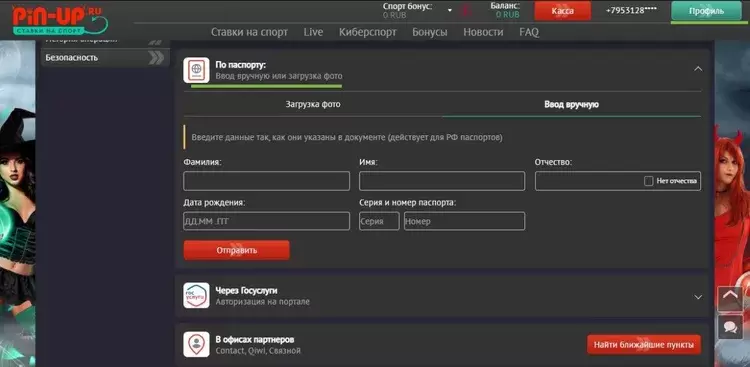Screen dimensions: 750x367
Task: Select the Ввод вручную tab
Action: tap(572, 104)
